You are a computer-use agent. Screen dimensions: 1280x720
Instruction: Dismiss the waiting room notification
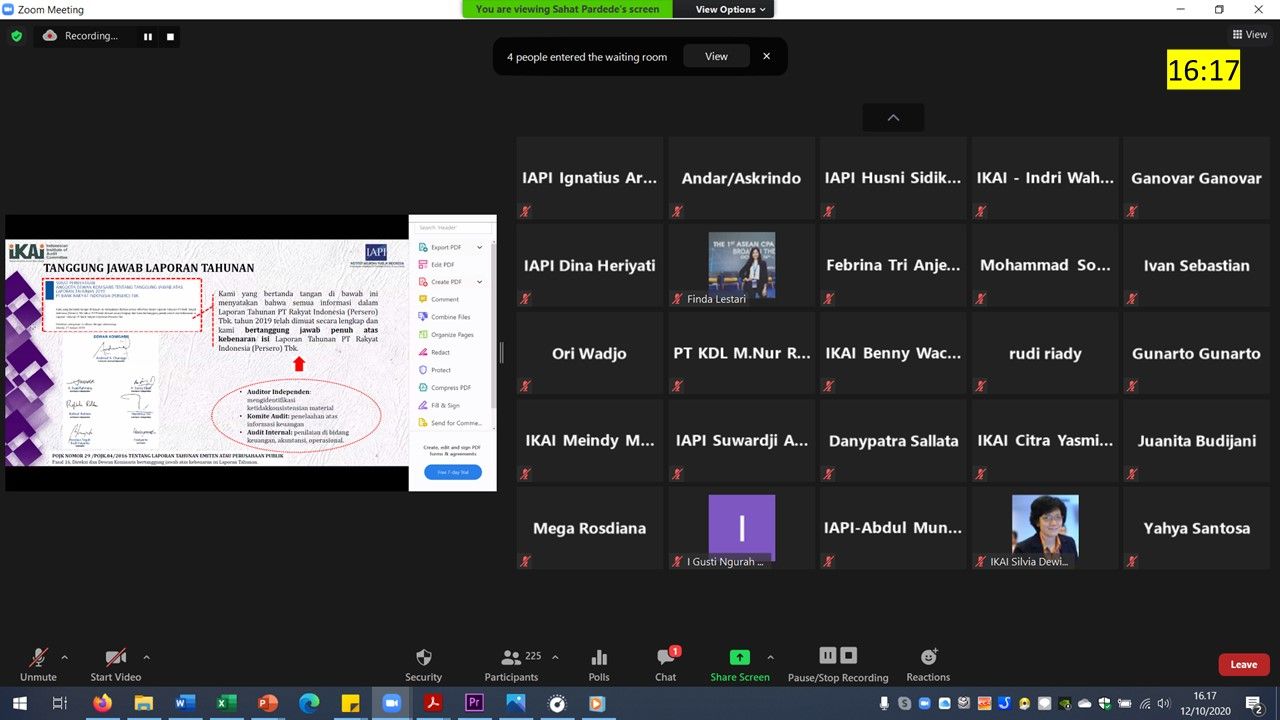[767, 56]
